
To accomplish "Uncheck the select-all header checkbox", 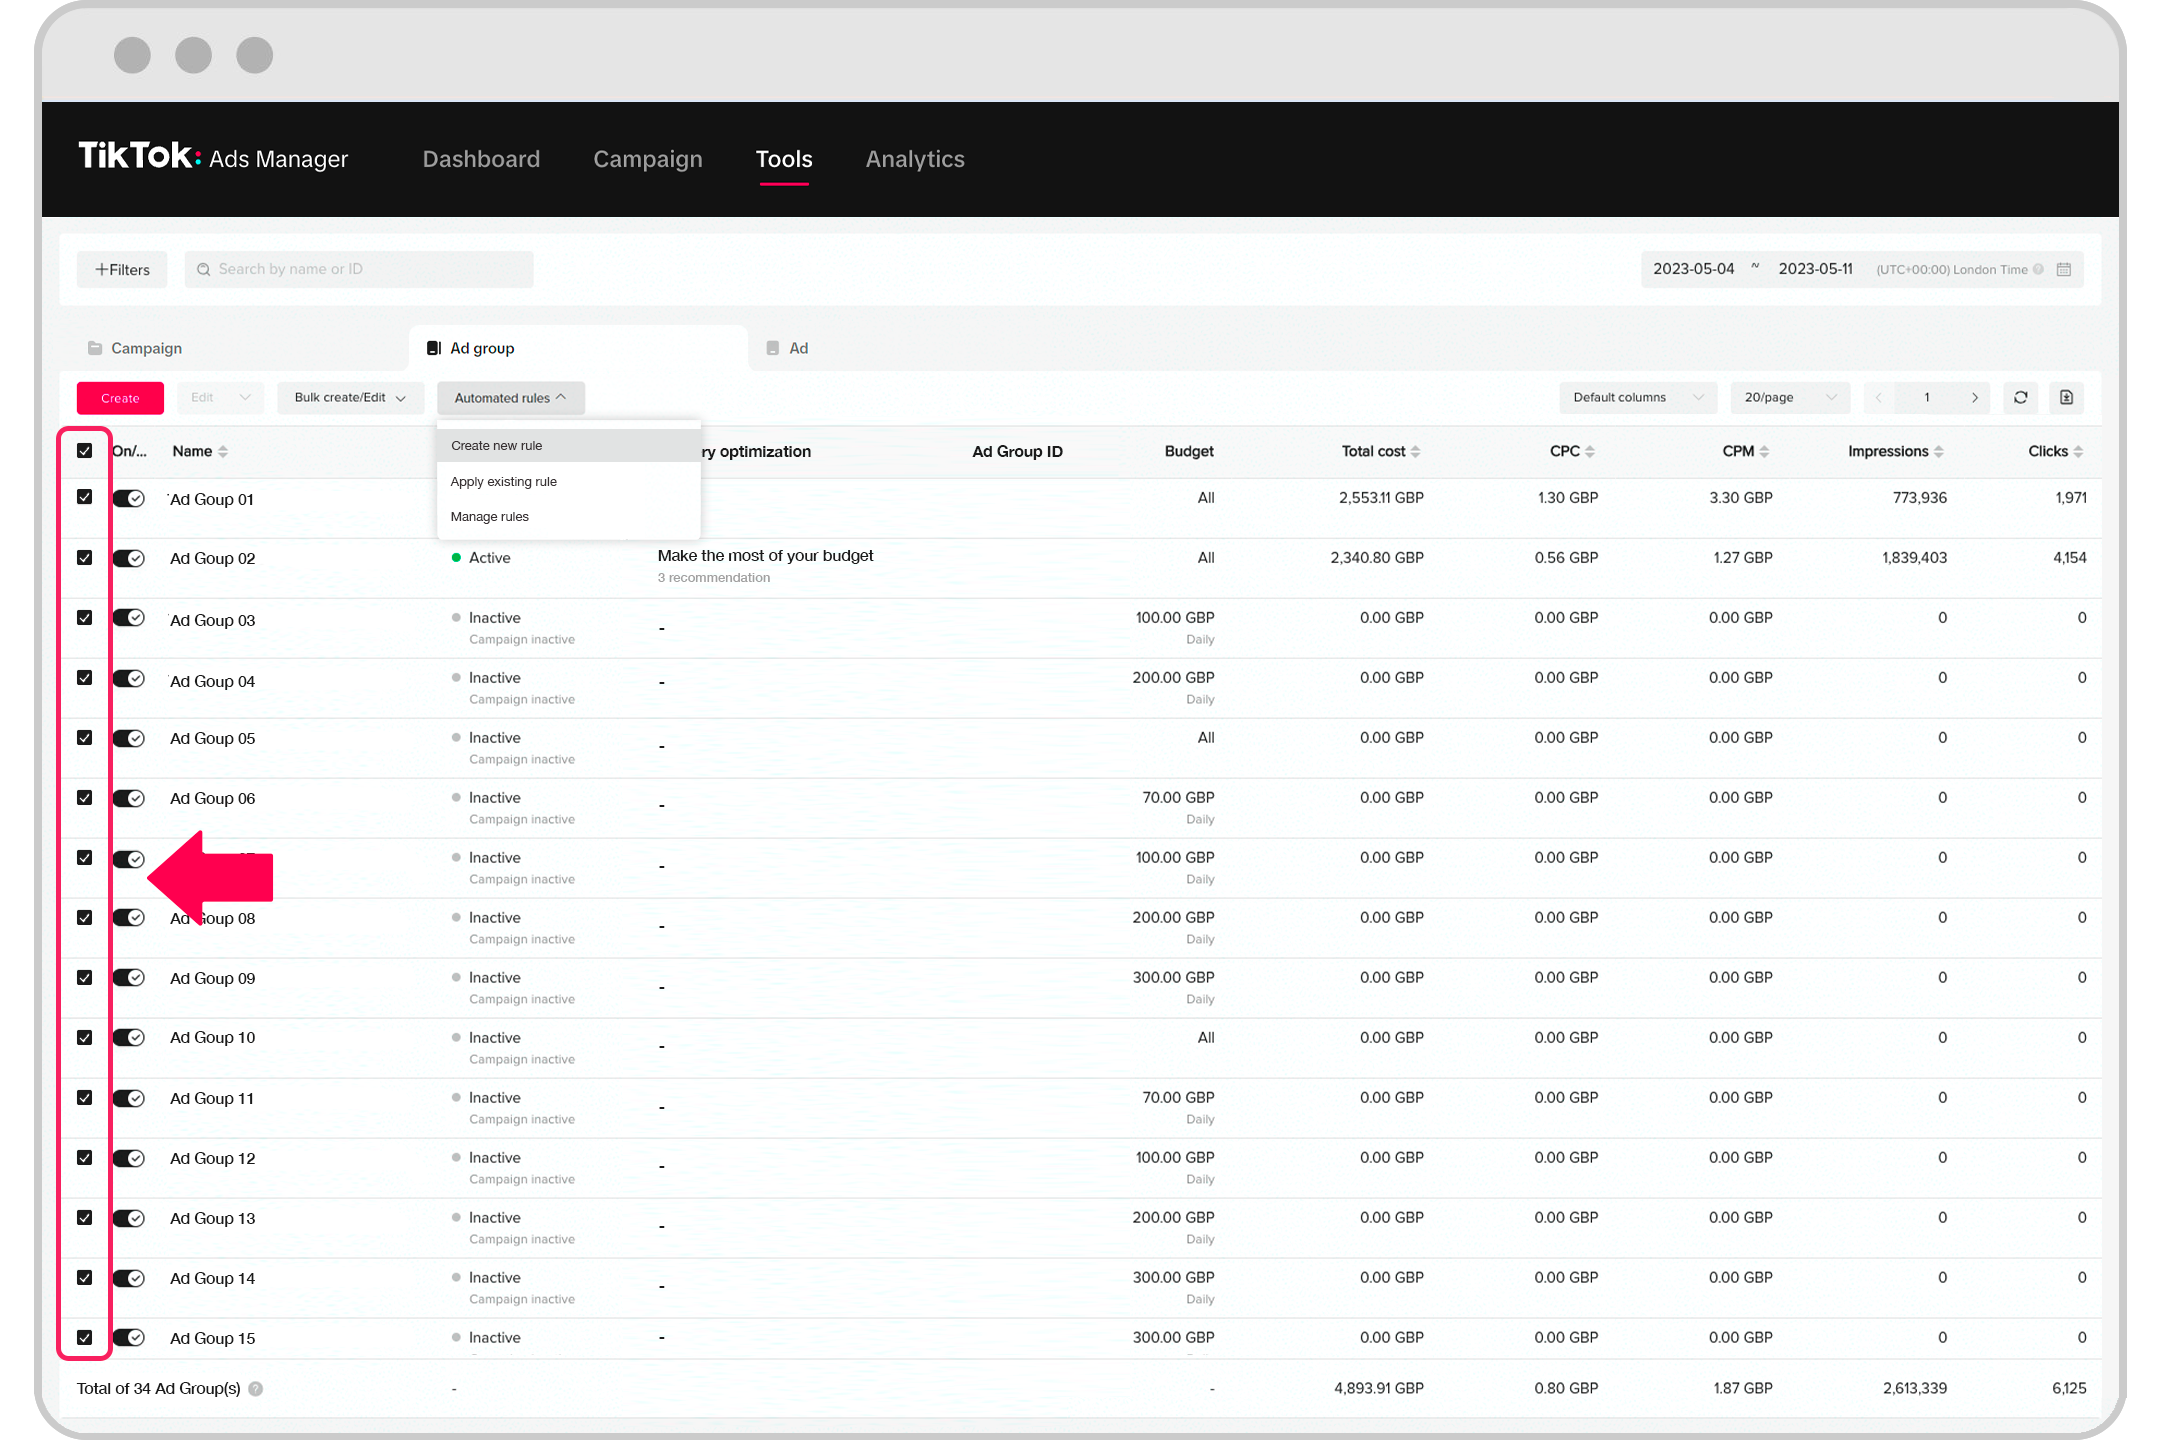I will pos(85,451).
